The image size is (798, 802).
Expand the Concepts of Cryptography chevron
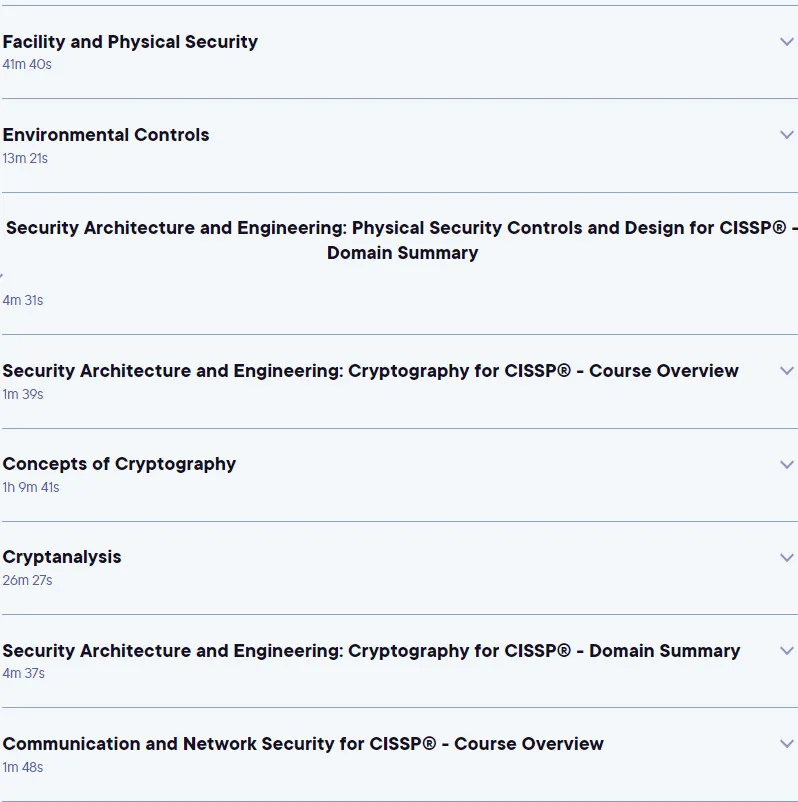(x=787, y=464)
